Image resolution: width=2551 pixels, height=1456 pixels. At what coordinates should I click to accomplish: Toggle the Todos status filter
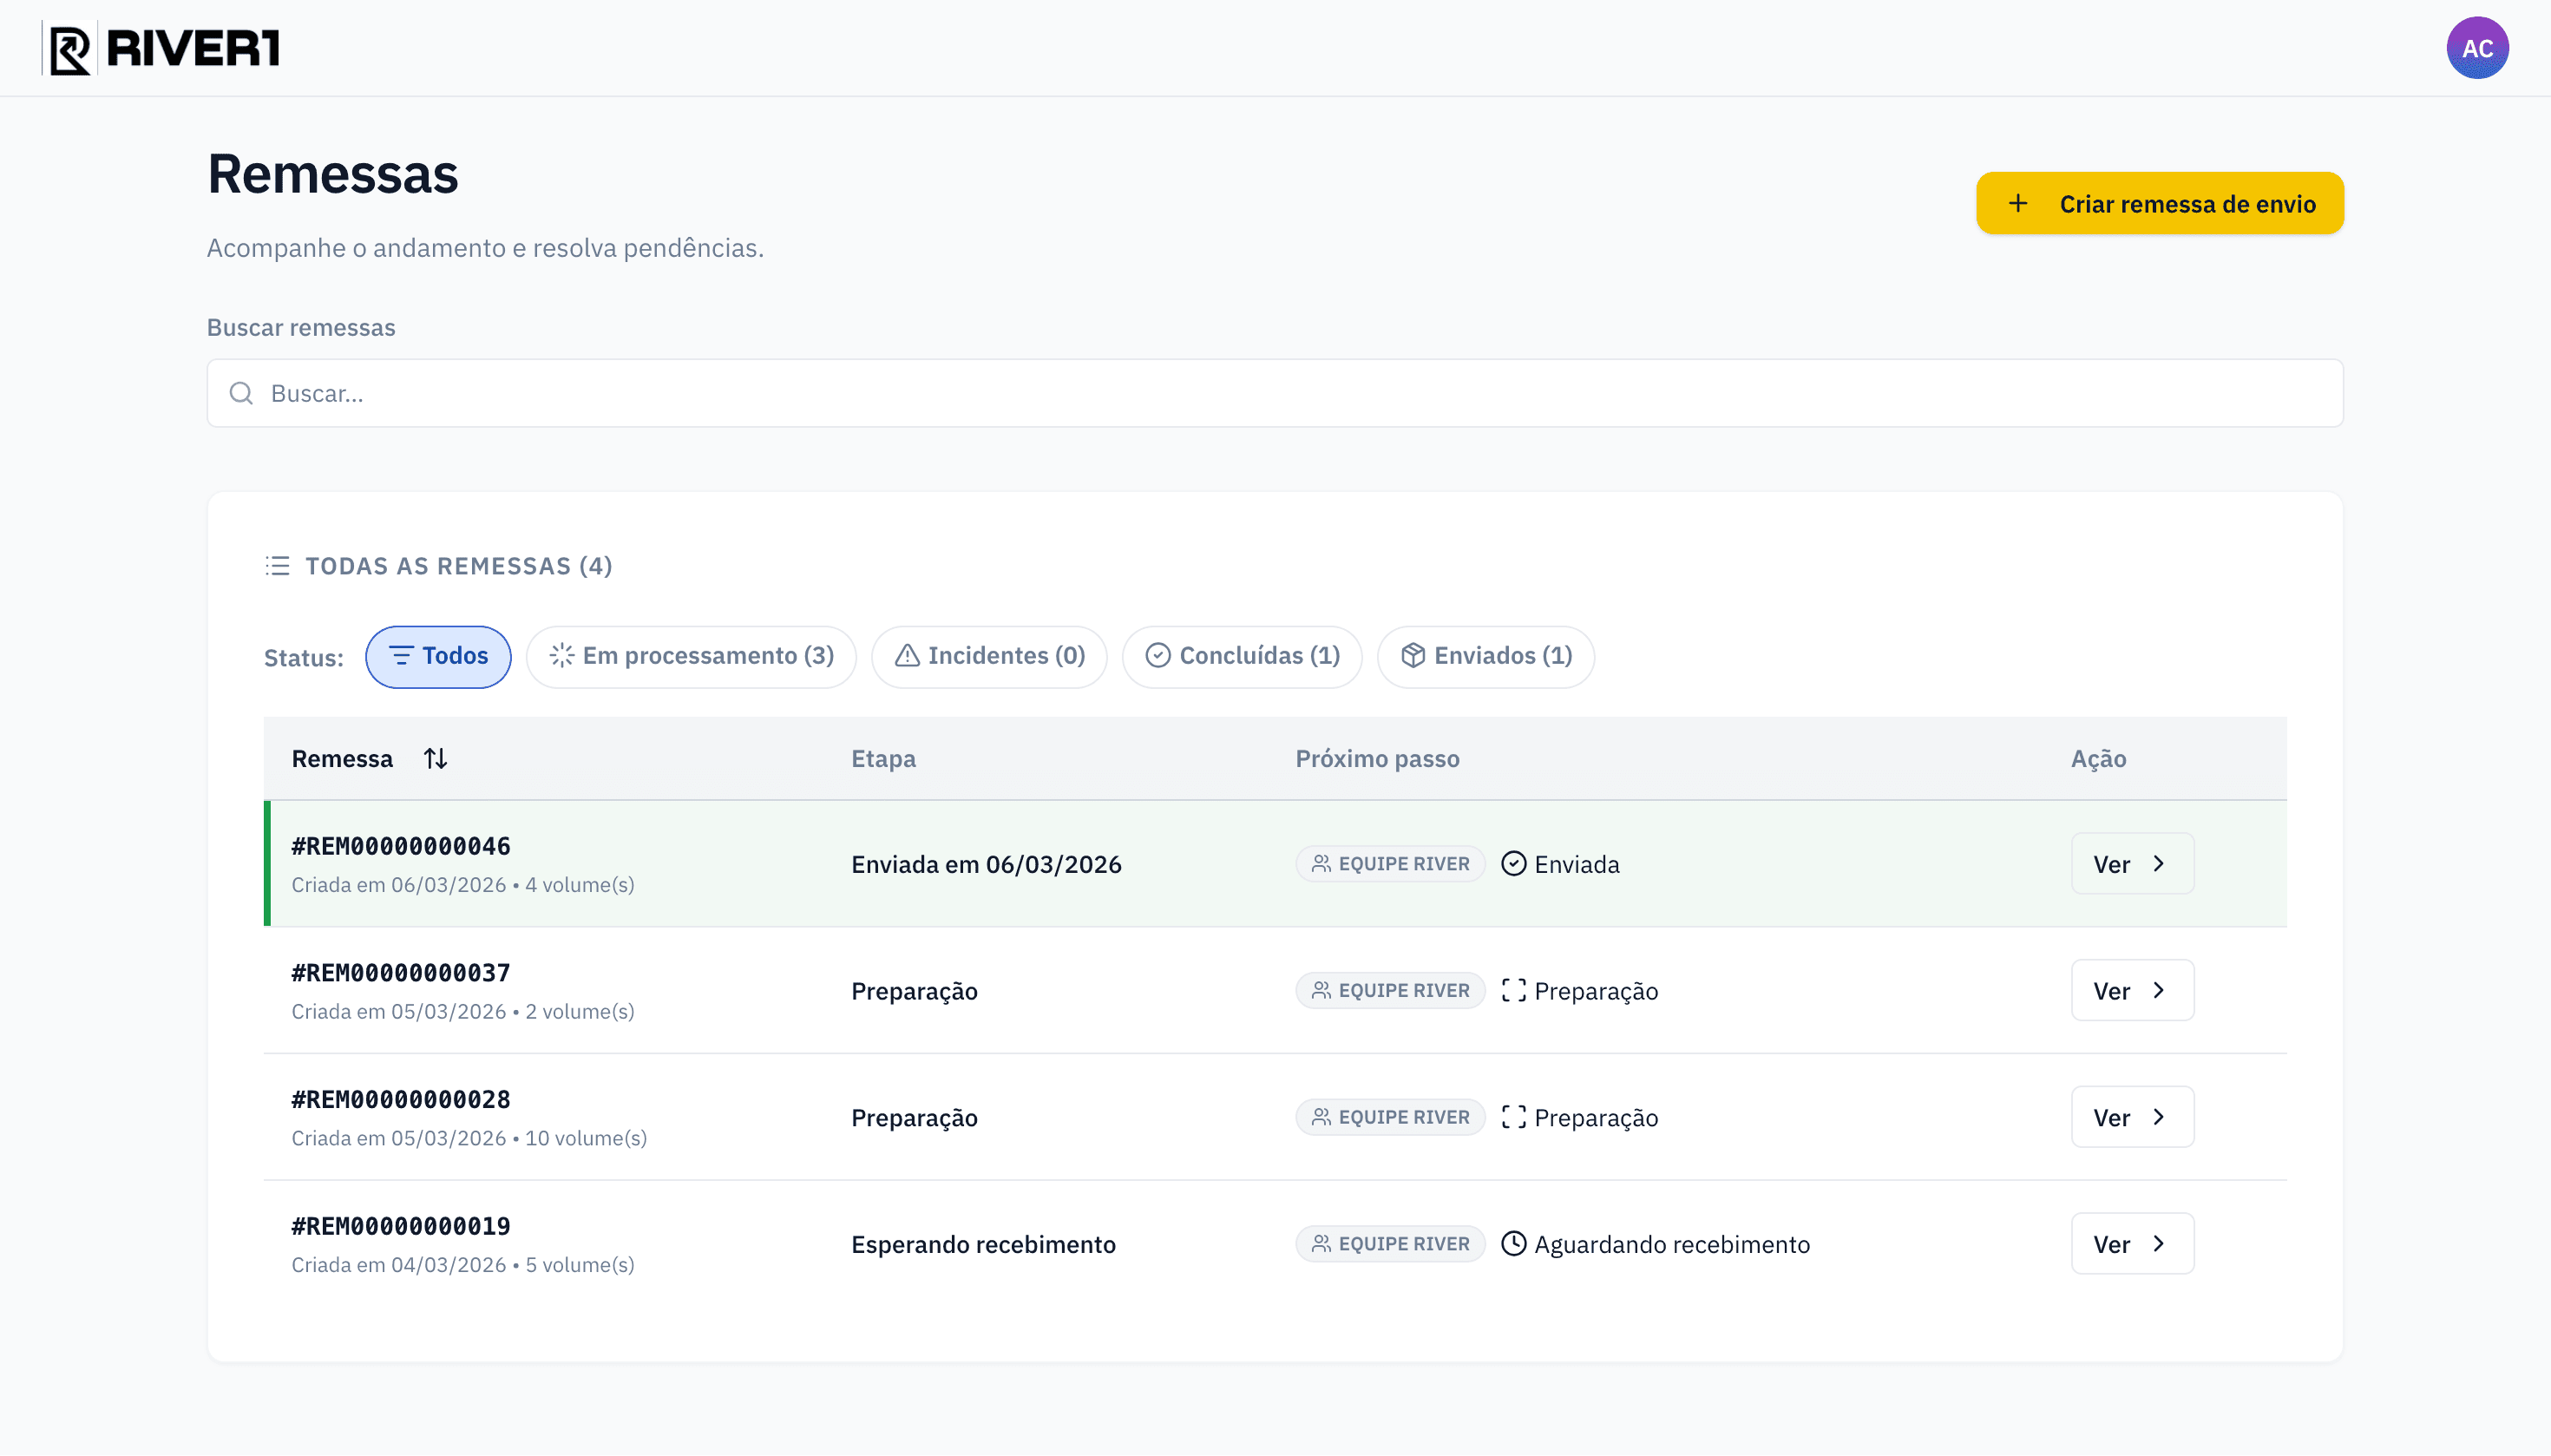point(438,656)
